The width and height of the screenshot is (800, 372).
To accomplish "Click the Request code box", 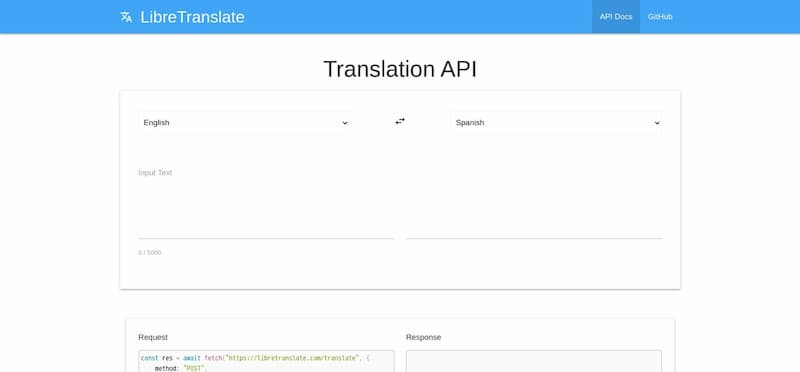I will coord(266,361).
